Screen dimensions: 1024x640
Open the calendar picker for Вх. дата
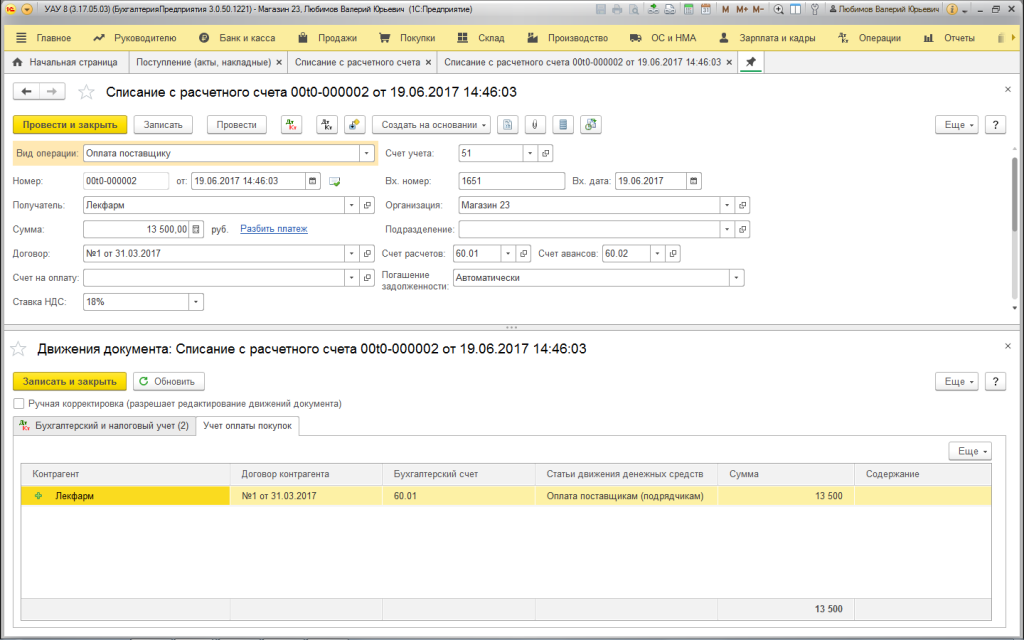click(694, 181)
